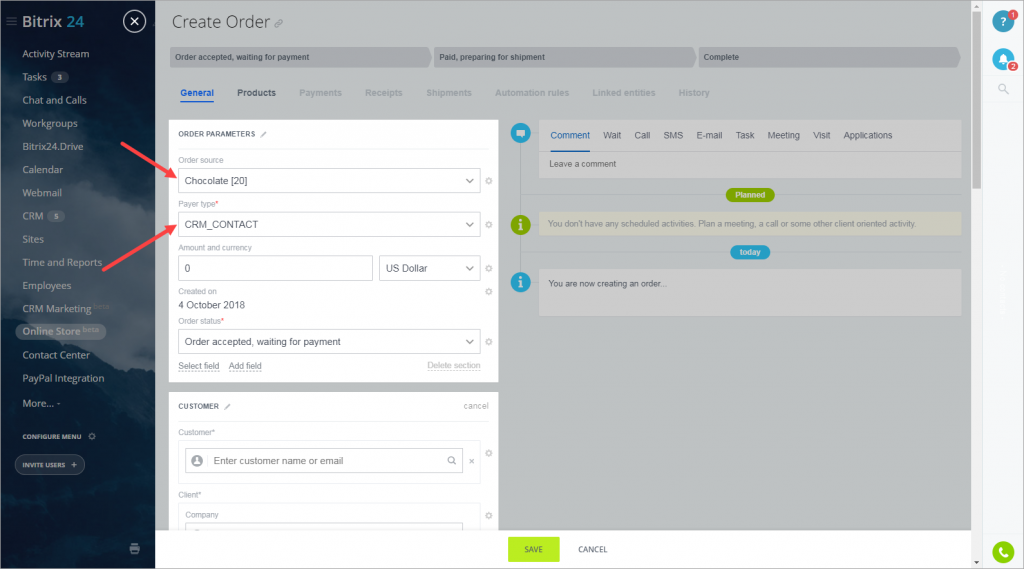Click the Configure Menu gear icon
The height and width of the screenshot is (569, 1024).
pyautogui.click(x=92, y=436)
